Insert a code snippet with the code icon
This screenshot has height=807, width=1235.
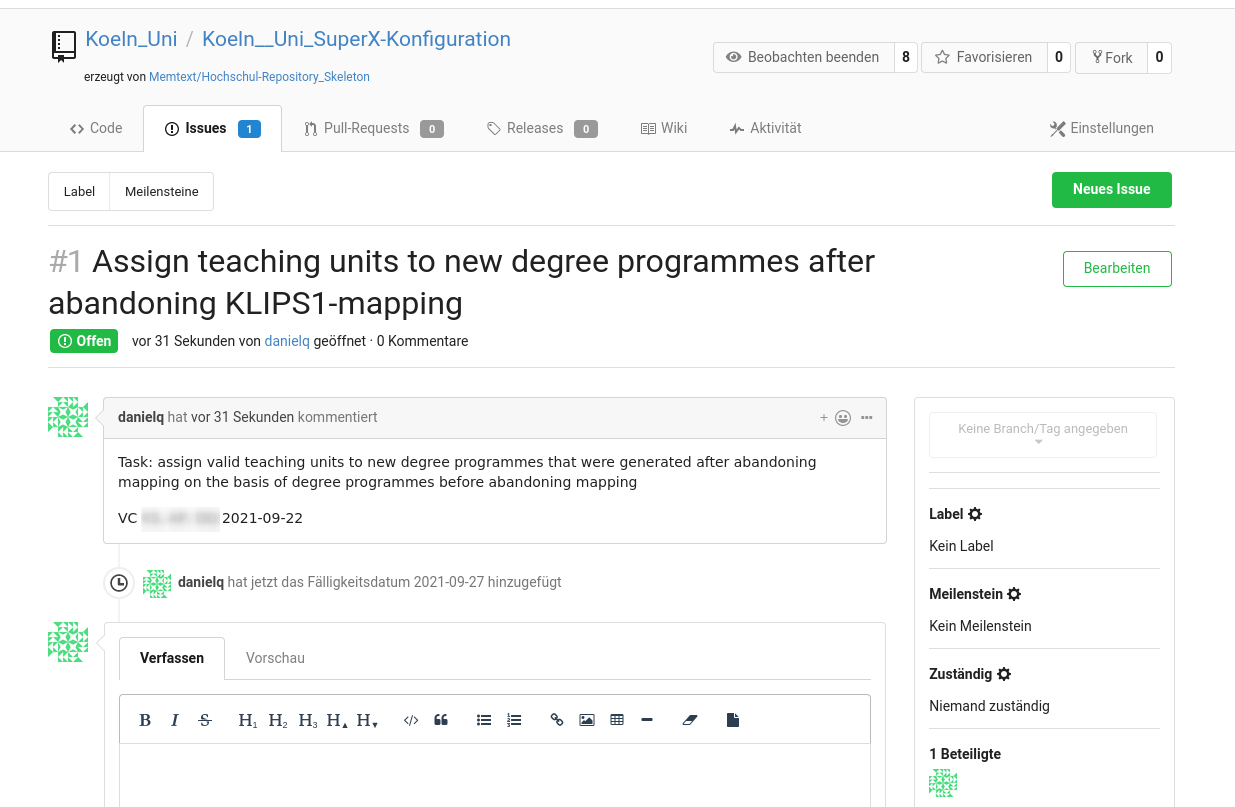(x=411, y=720)
